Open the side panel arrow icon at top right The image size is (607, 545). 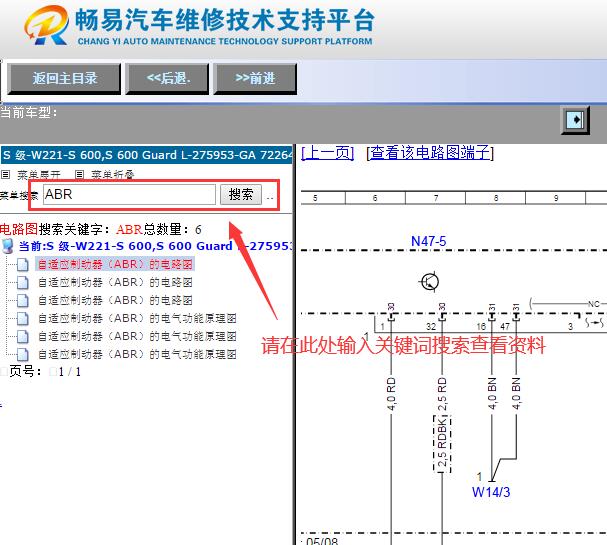click(x=576, y=120)
